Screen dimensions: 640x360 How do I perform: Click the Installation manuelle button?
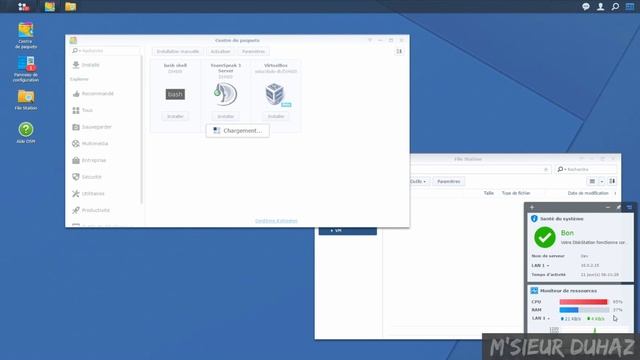tap(178, 51)
